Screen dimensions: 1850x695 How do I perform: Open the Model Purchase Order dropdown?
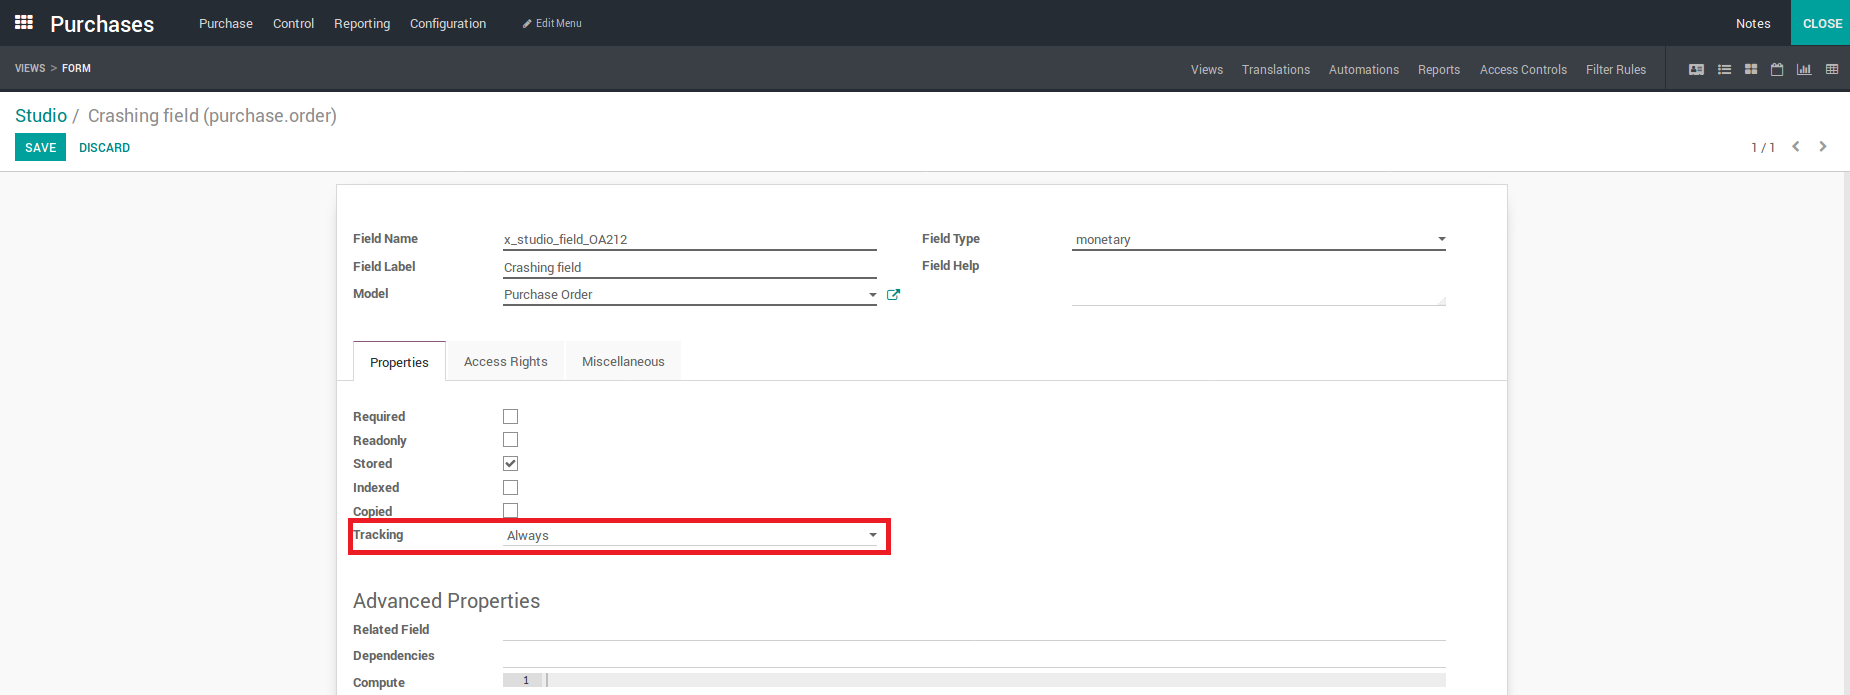(x=690, y=294)
